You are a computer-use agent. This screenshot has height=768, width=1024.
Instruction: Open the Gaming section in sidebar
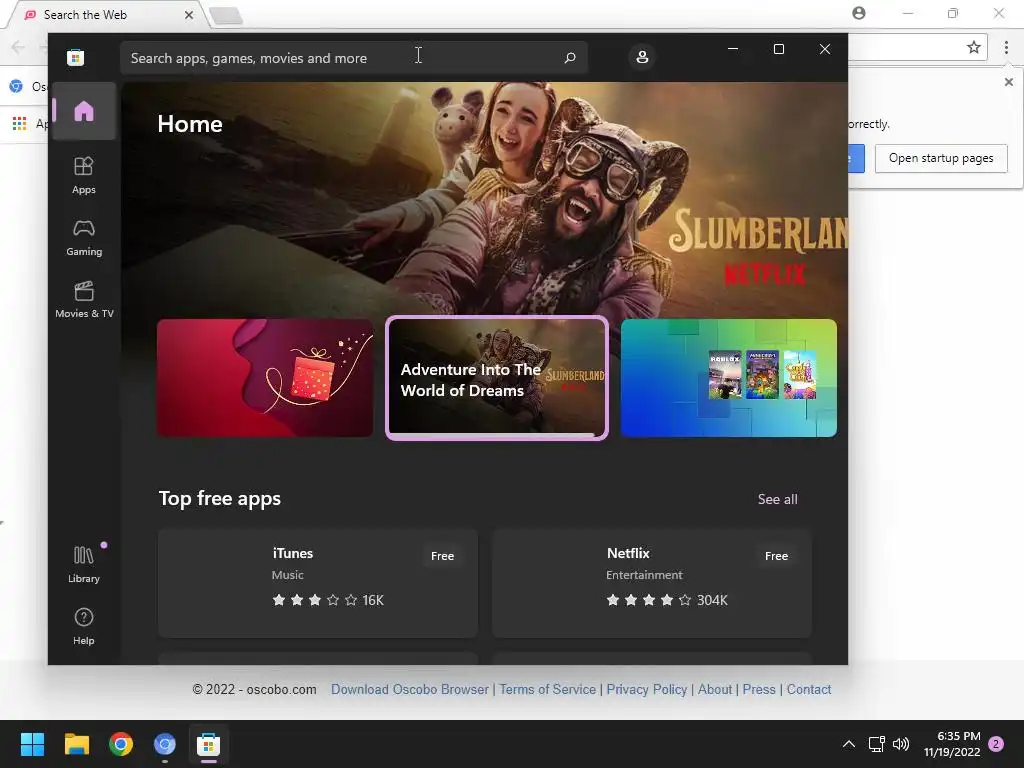84,238
